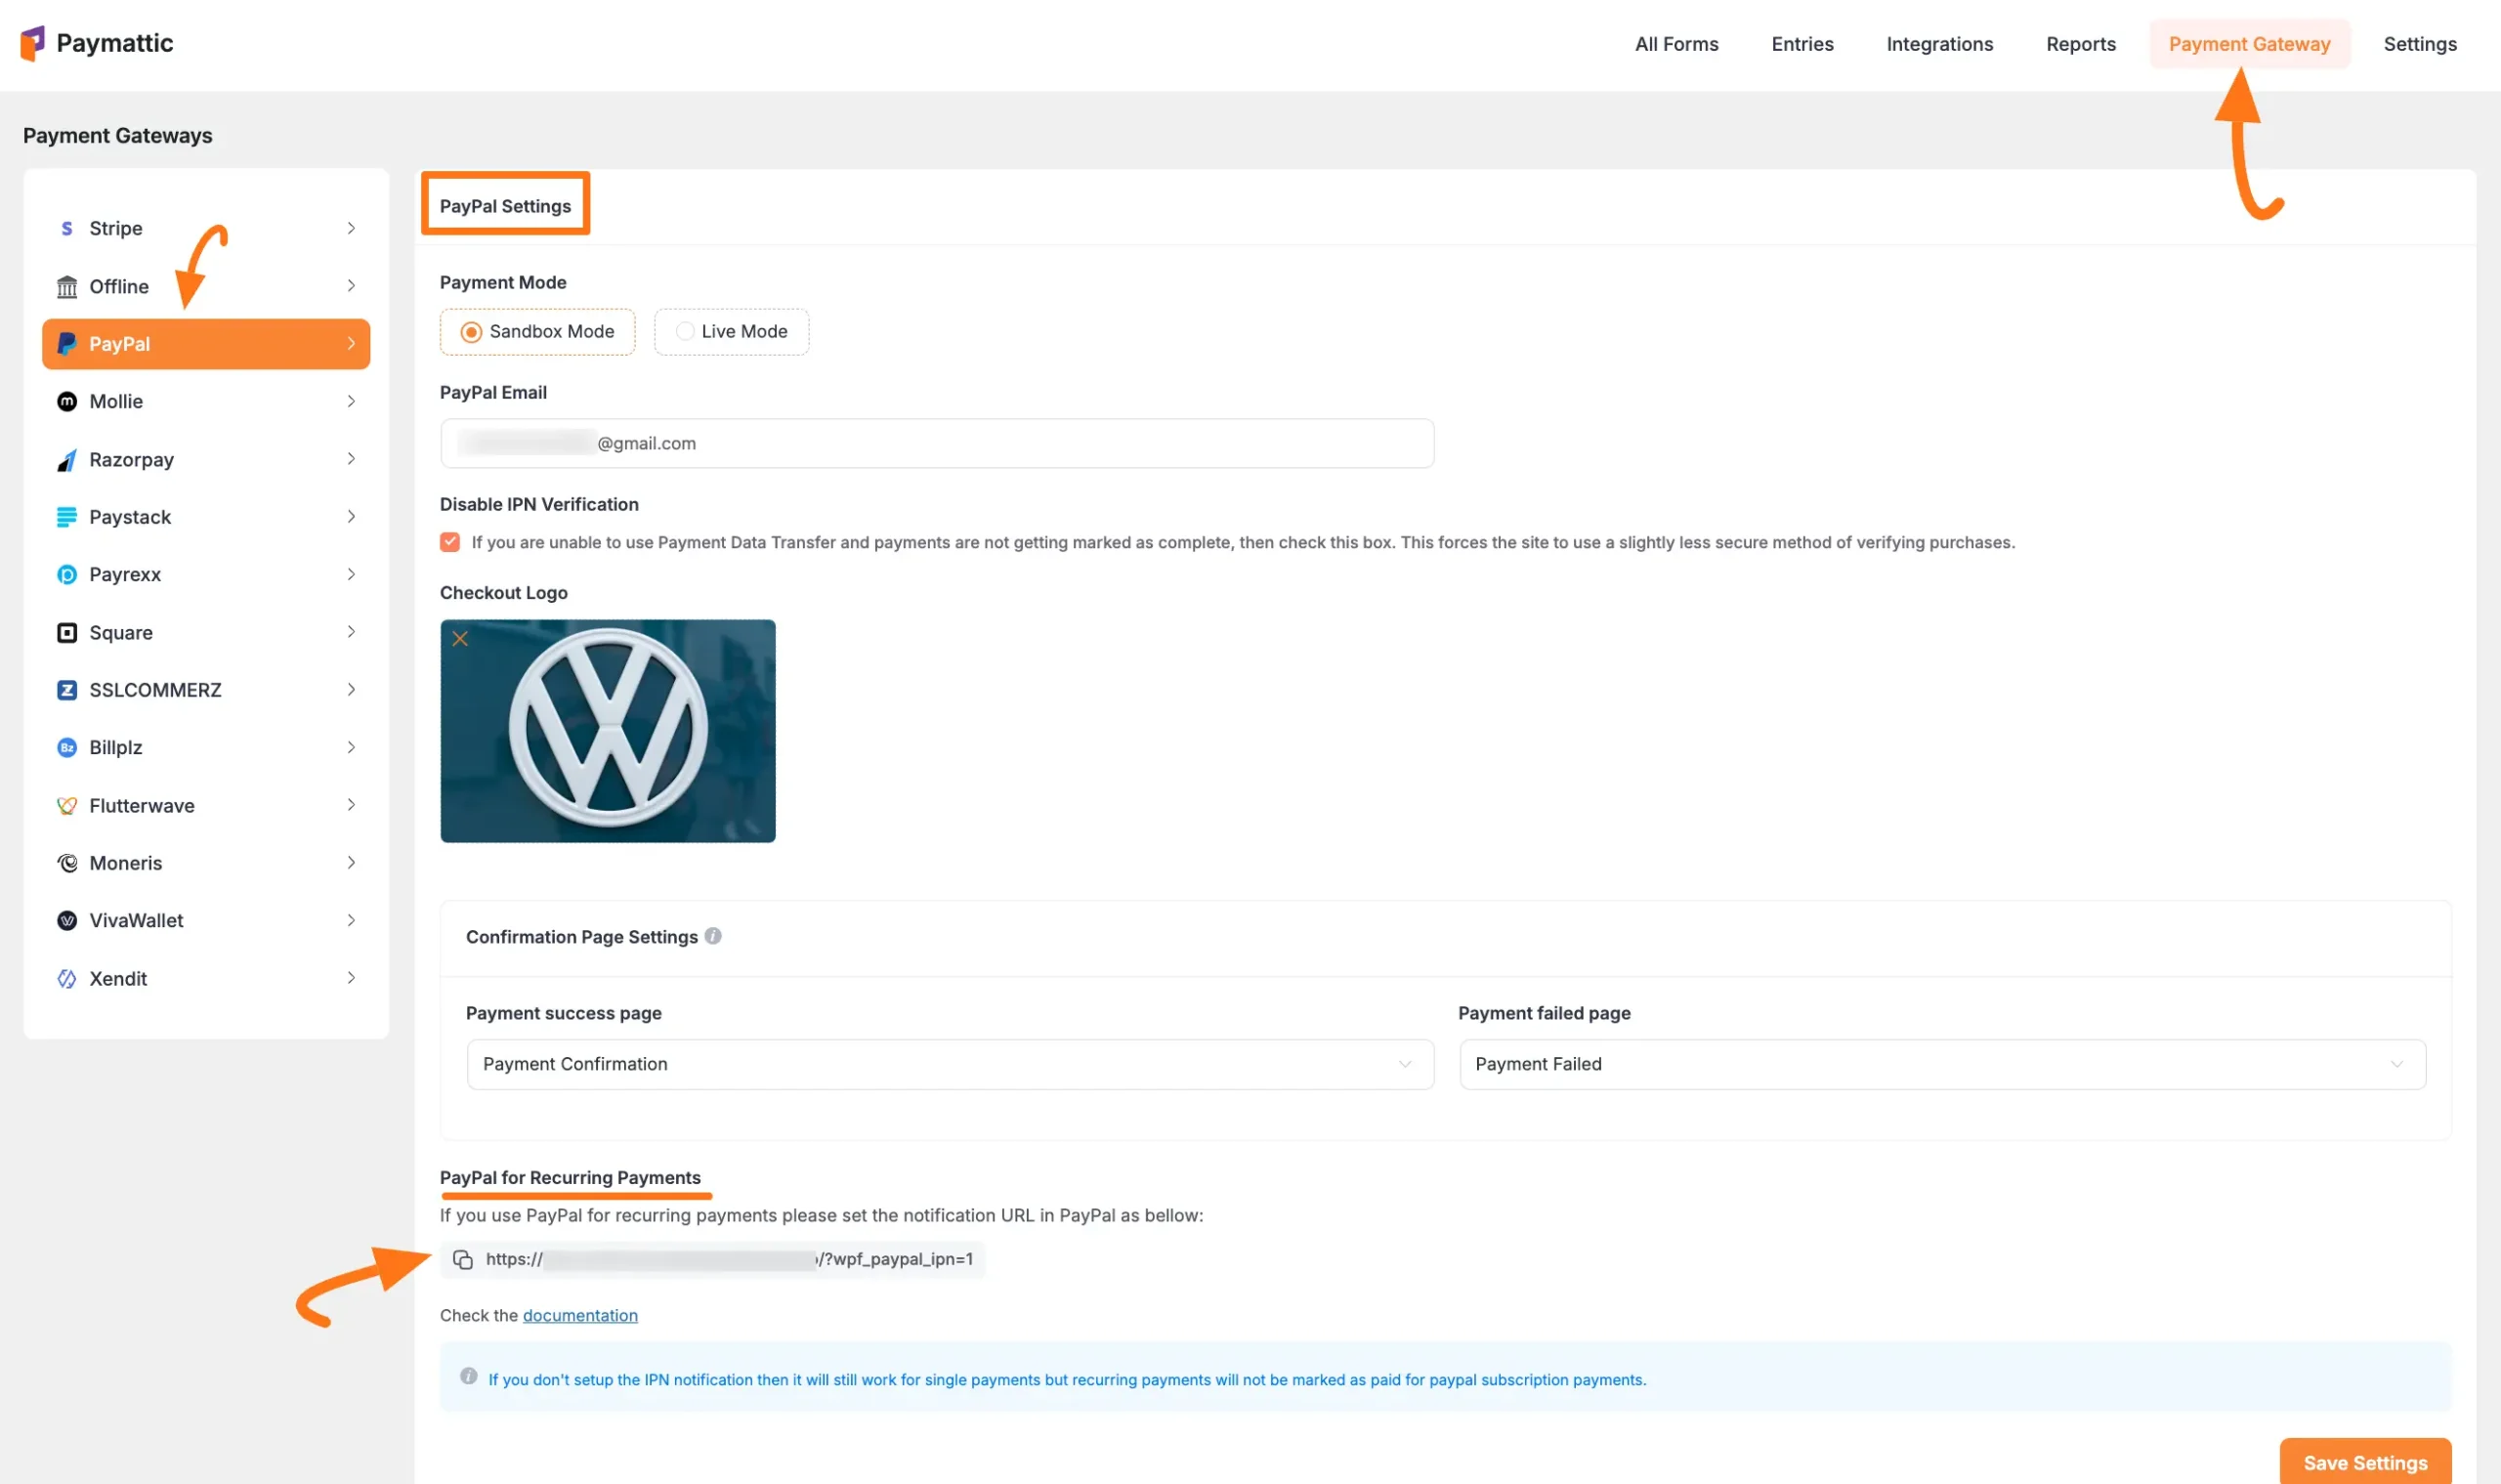Open the documentation link
2501x1484 pixels.
click(580, 1315)
